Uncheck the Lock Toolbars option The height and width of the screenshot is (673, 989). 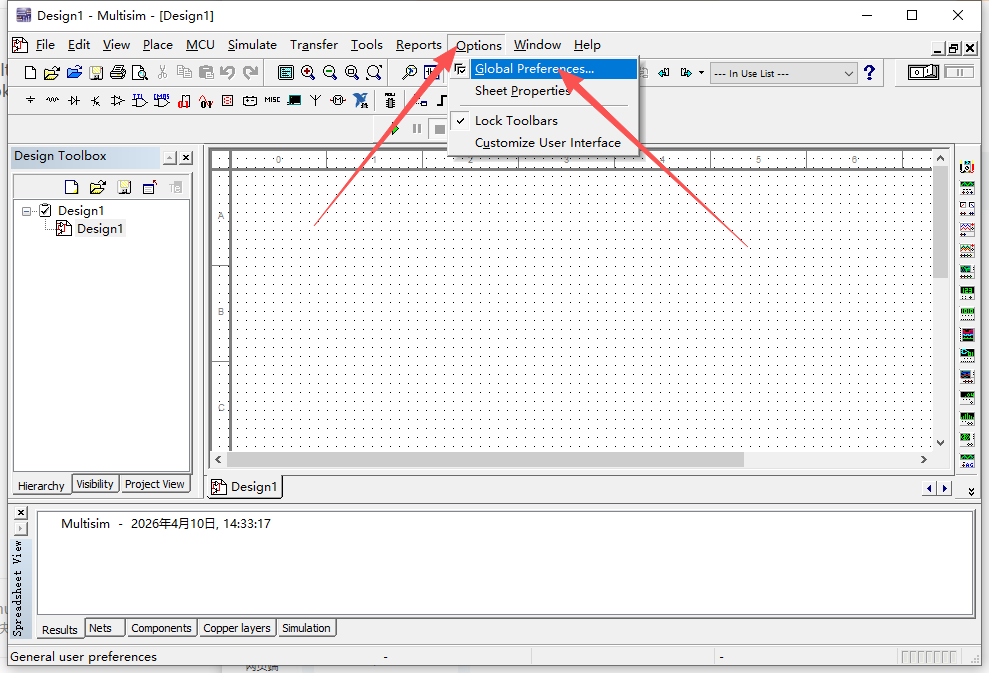pyautogui.click(x=516, y=120)
